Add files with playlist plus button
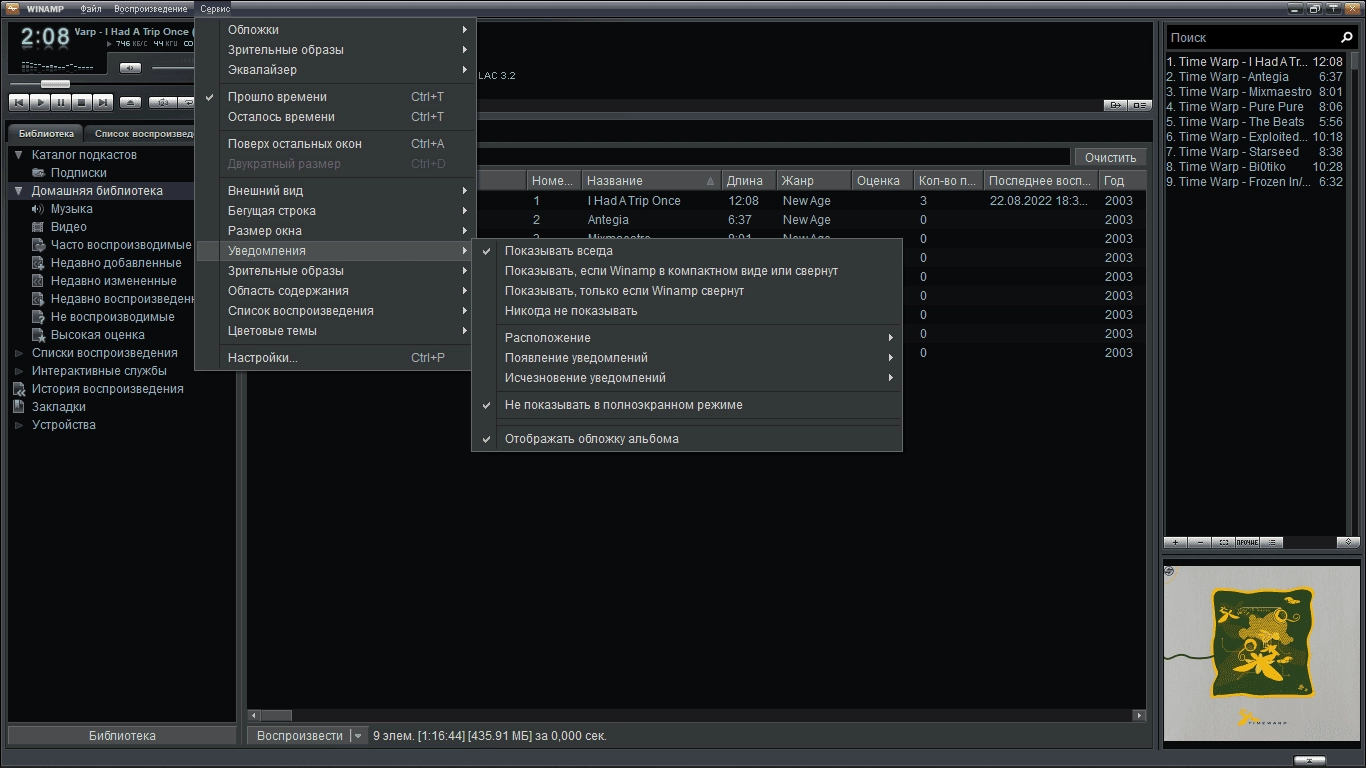The height and width of the screenshot is (768, 1366). (1176, 542)
